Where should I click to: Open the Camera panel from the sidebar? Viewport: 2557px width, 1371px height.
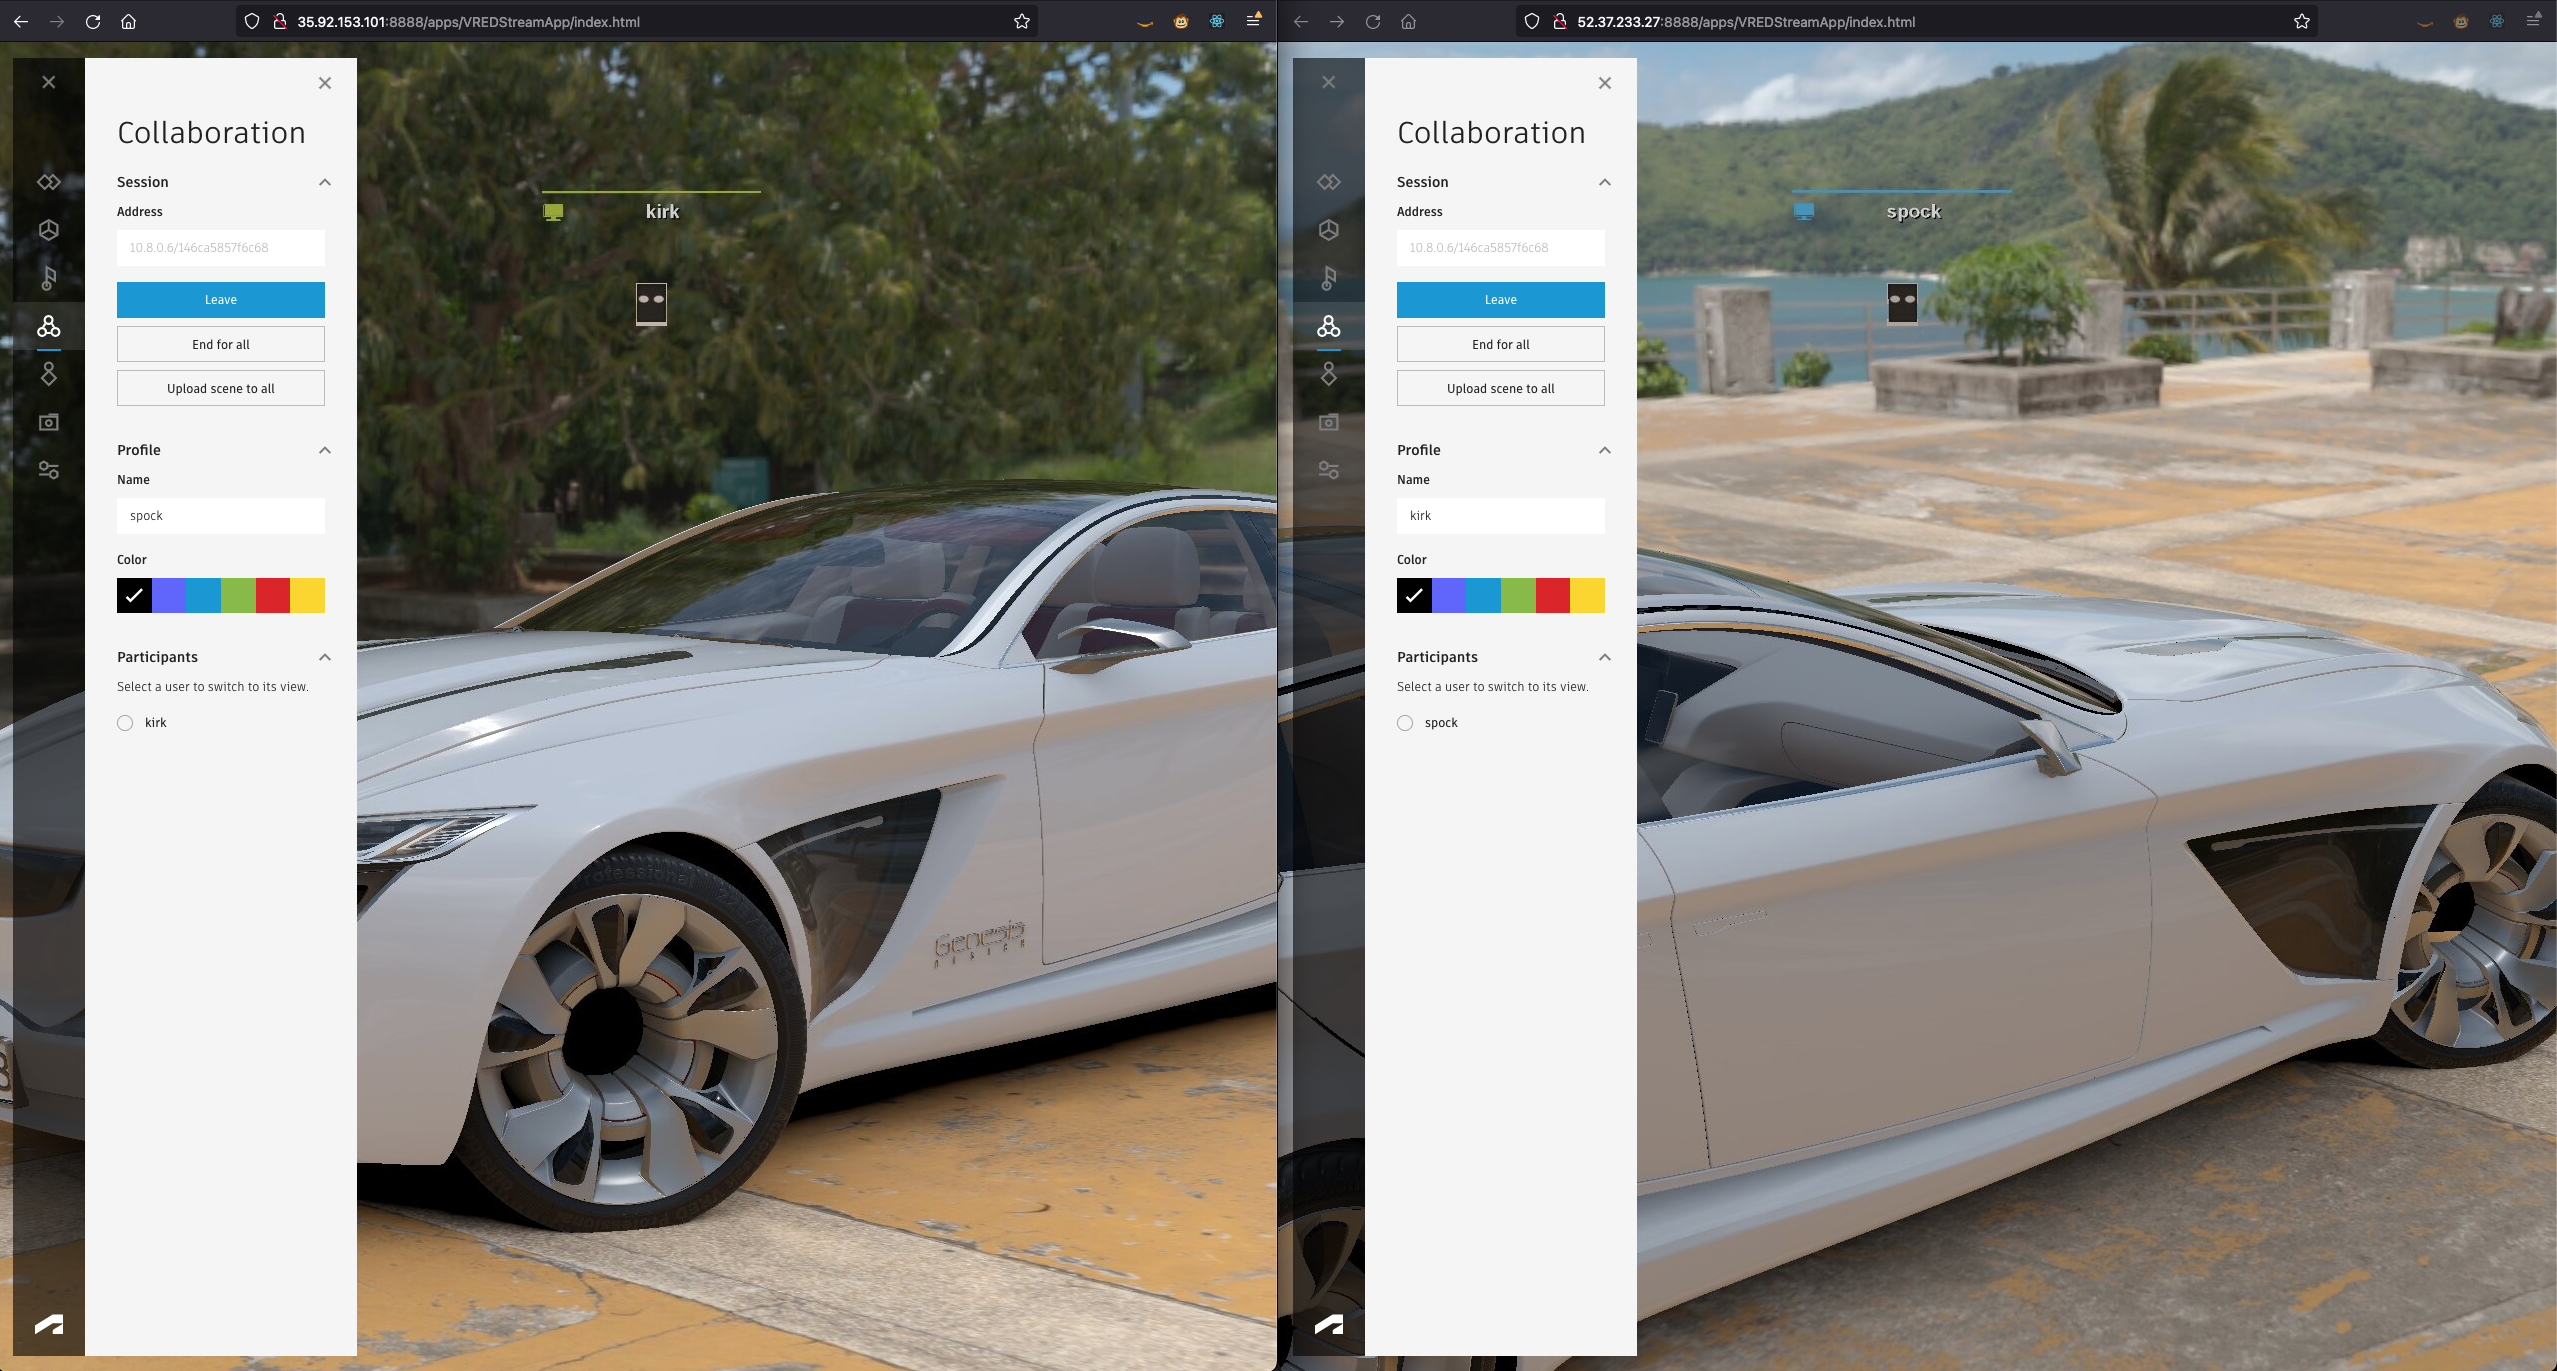[x=48, y=421]
